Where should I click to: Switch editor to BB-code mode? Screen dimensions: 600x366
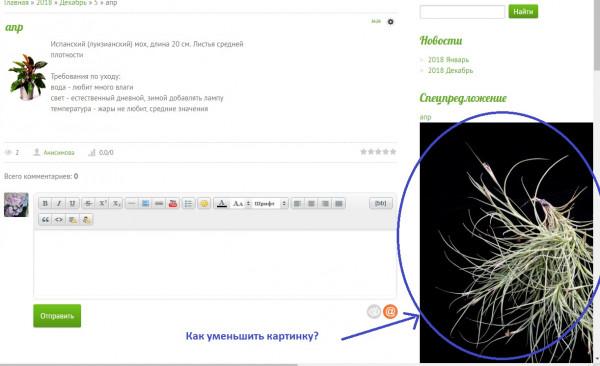[x=381, y=203]
